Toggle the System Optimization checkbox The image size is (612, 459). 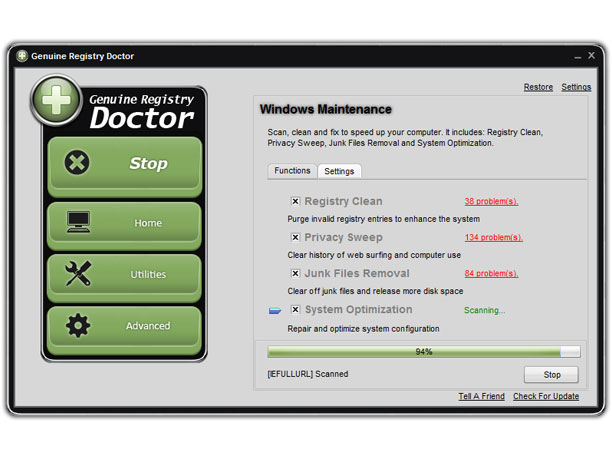(295, 310)
